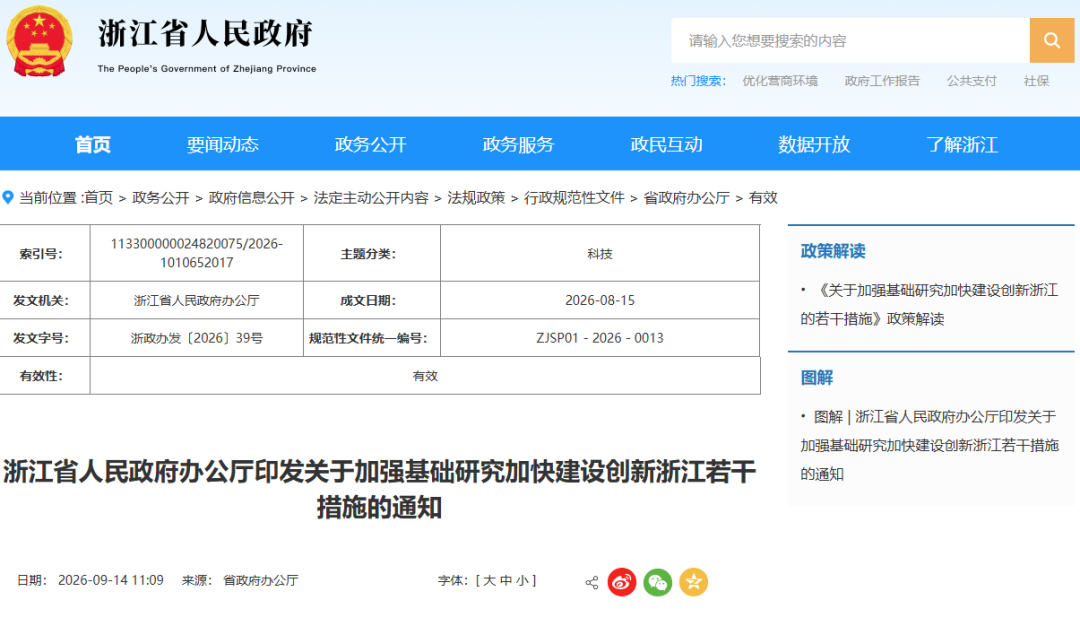Go to 政务公开 in the breadcrumb

(x=160, y=198)
